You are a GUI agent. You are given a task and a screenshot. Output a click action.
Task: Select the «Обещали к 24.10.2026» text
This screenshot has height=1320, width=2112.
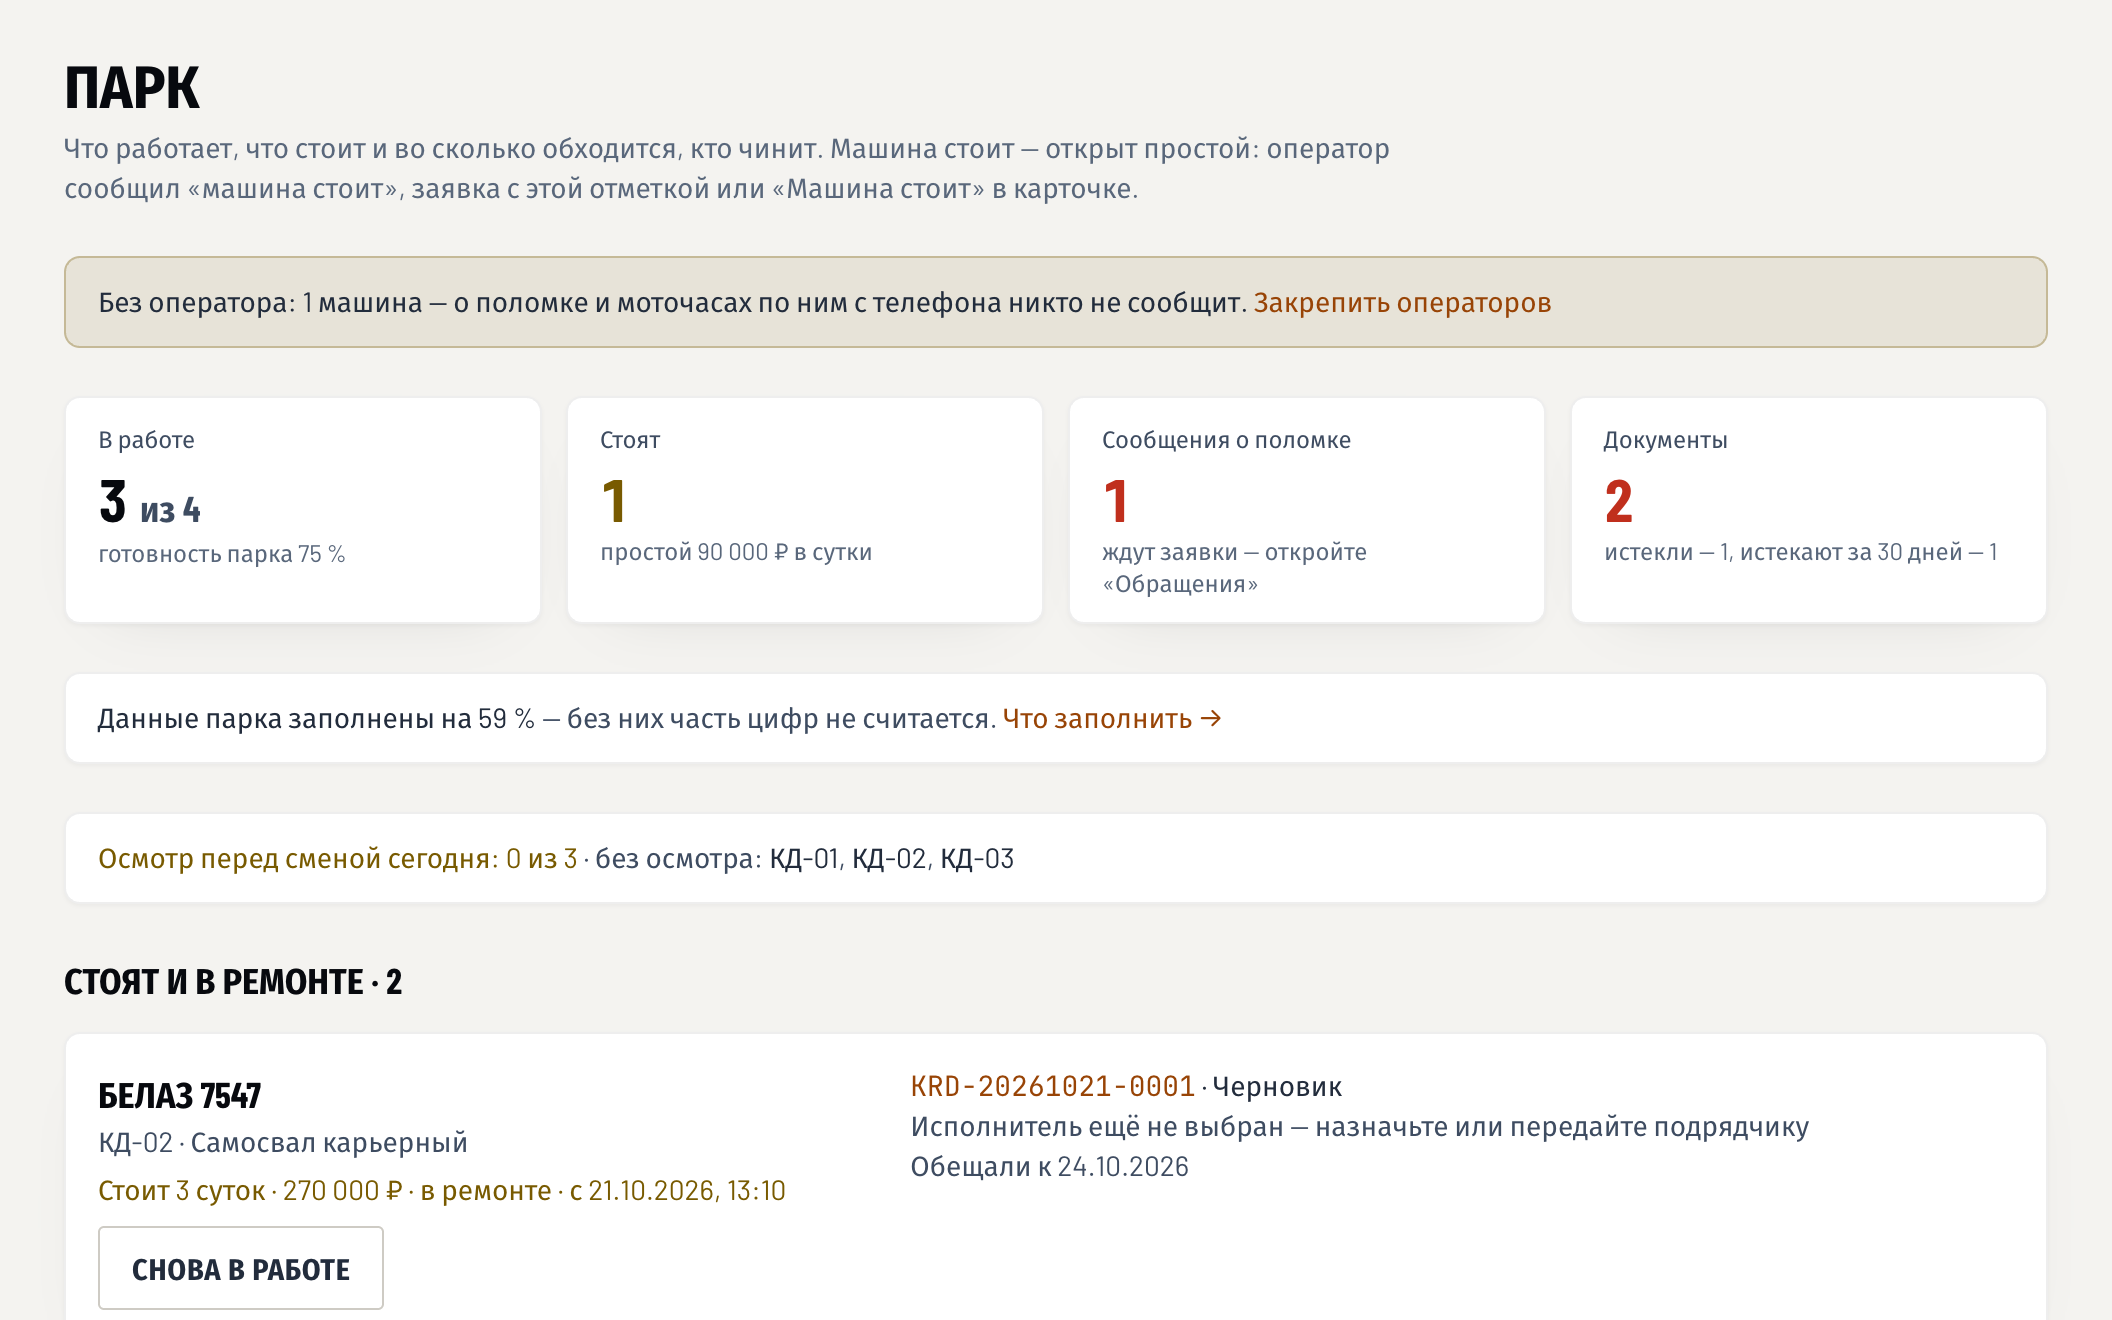click(1050, 1167)
